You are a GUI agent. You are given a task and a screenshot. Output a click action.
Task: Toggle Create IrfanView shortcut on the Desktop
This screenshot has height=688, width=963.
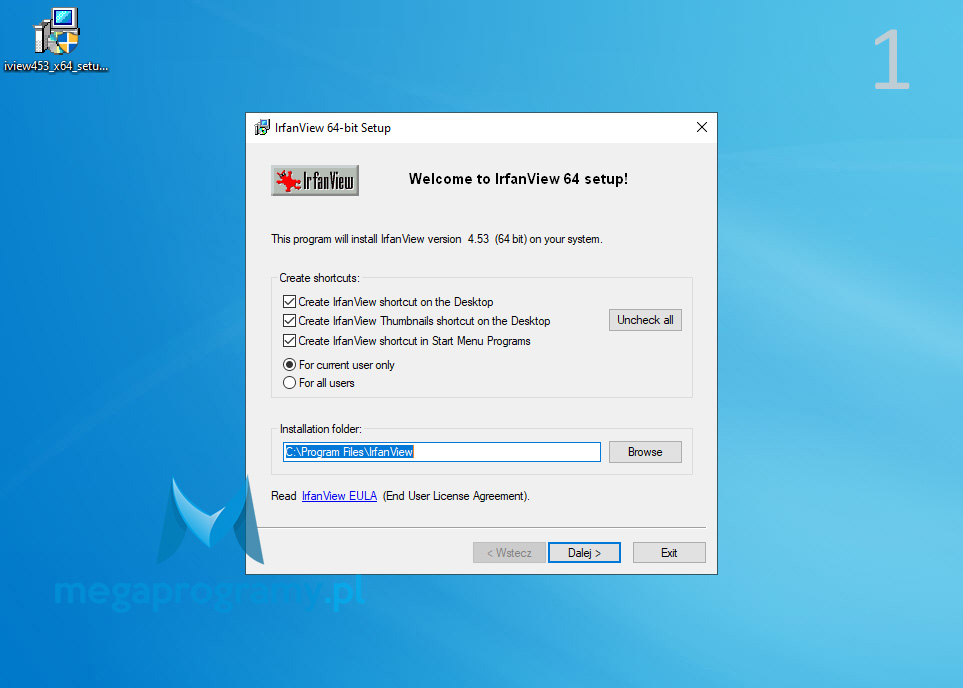[x=388, y=302]
